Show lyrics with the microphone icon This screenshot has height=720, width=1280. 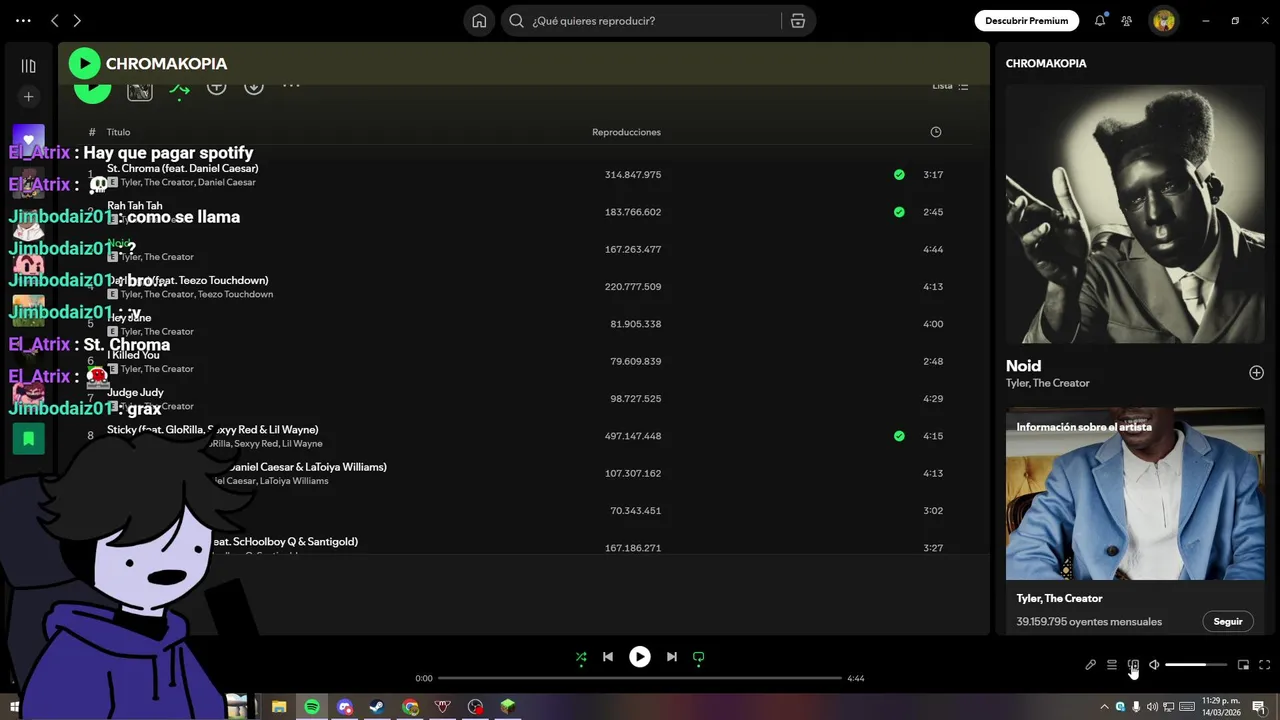click(1090, 665)
